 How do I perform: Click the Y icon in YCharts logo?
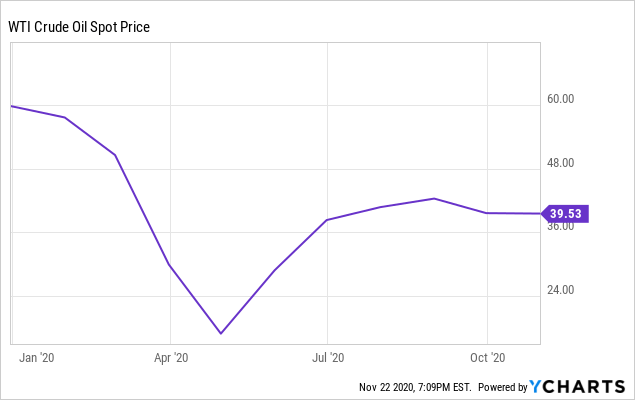point(535,387)
